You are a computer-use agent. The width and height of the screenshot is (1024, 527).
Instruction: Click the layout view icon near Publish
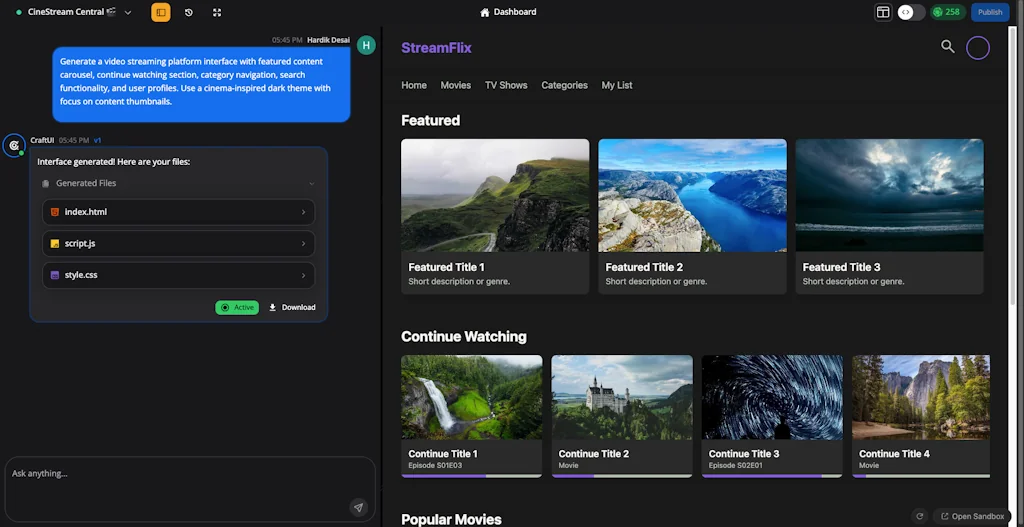883,12
